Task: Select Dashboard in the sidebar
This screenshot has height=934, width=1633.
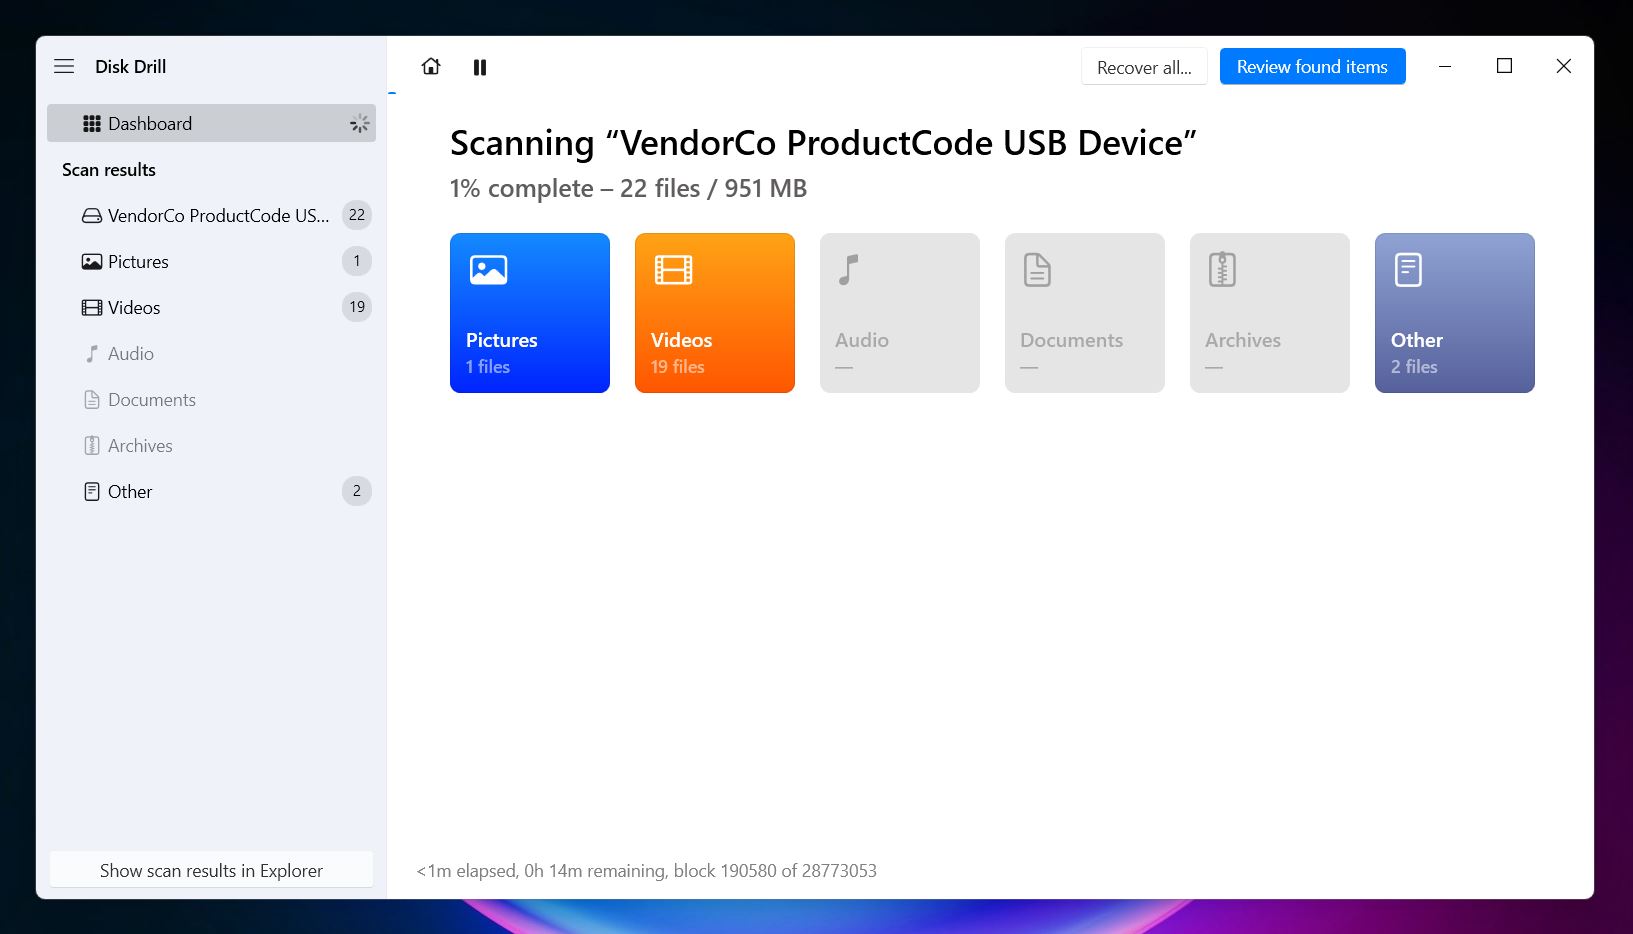Action: point(211,123)
